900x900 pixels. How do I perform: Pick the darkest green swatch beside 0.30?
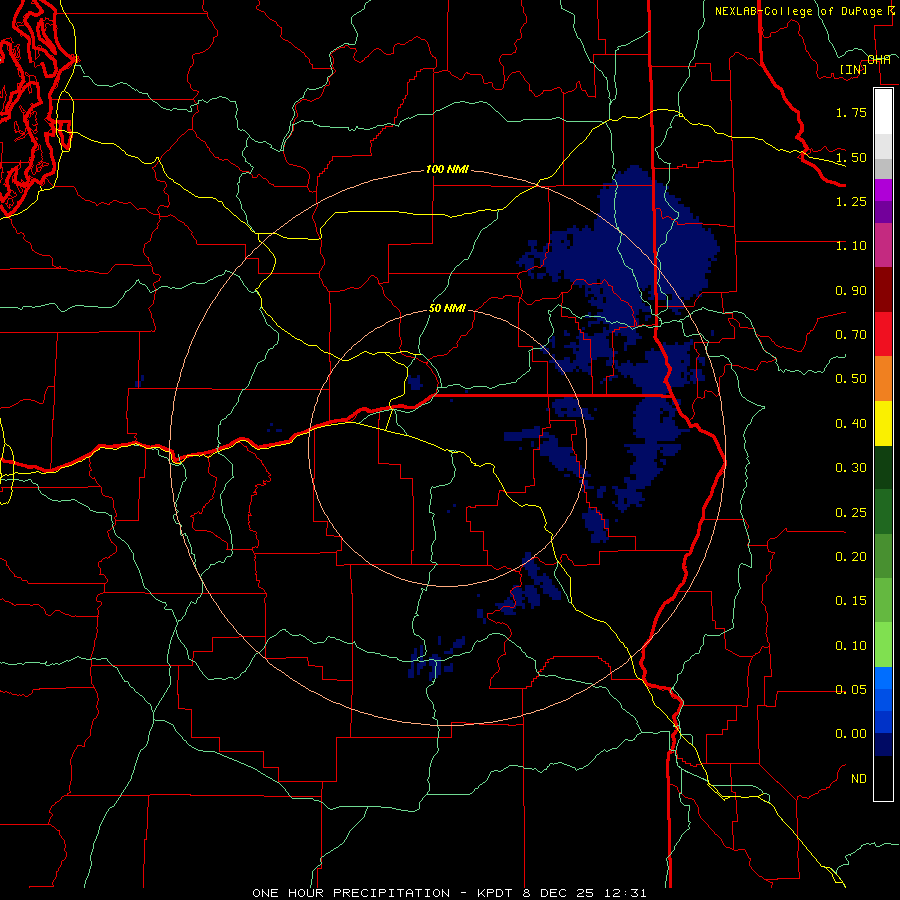coord(883,468)
